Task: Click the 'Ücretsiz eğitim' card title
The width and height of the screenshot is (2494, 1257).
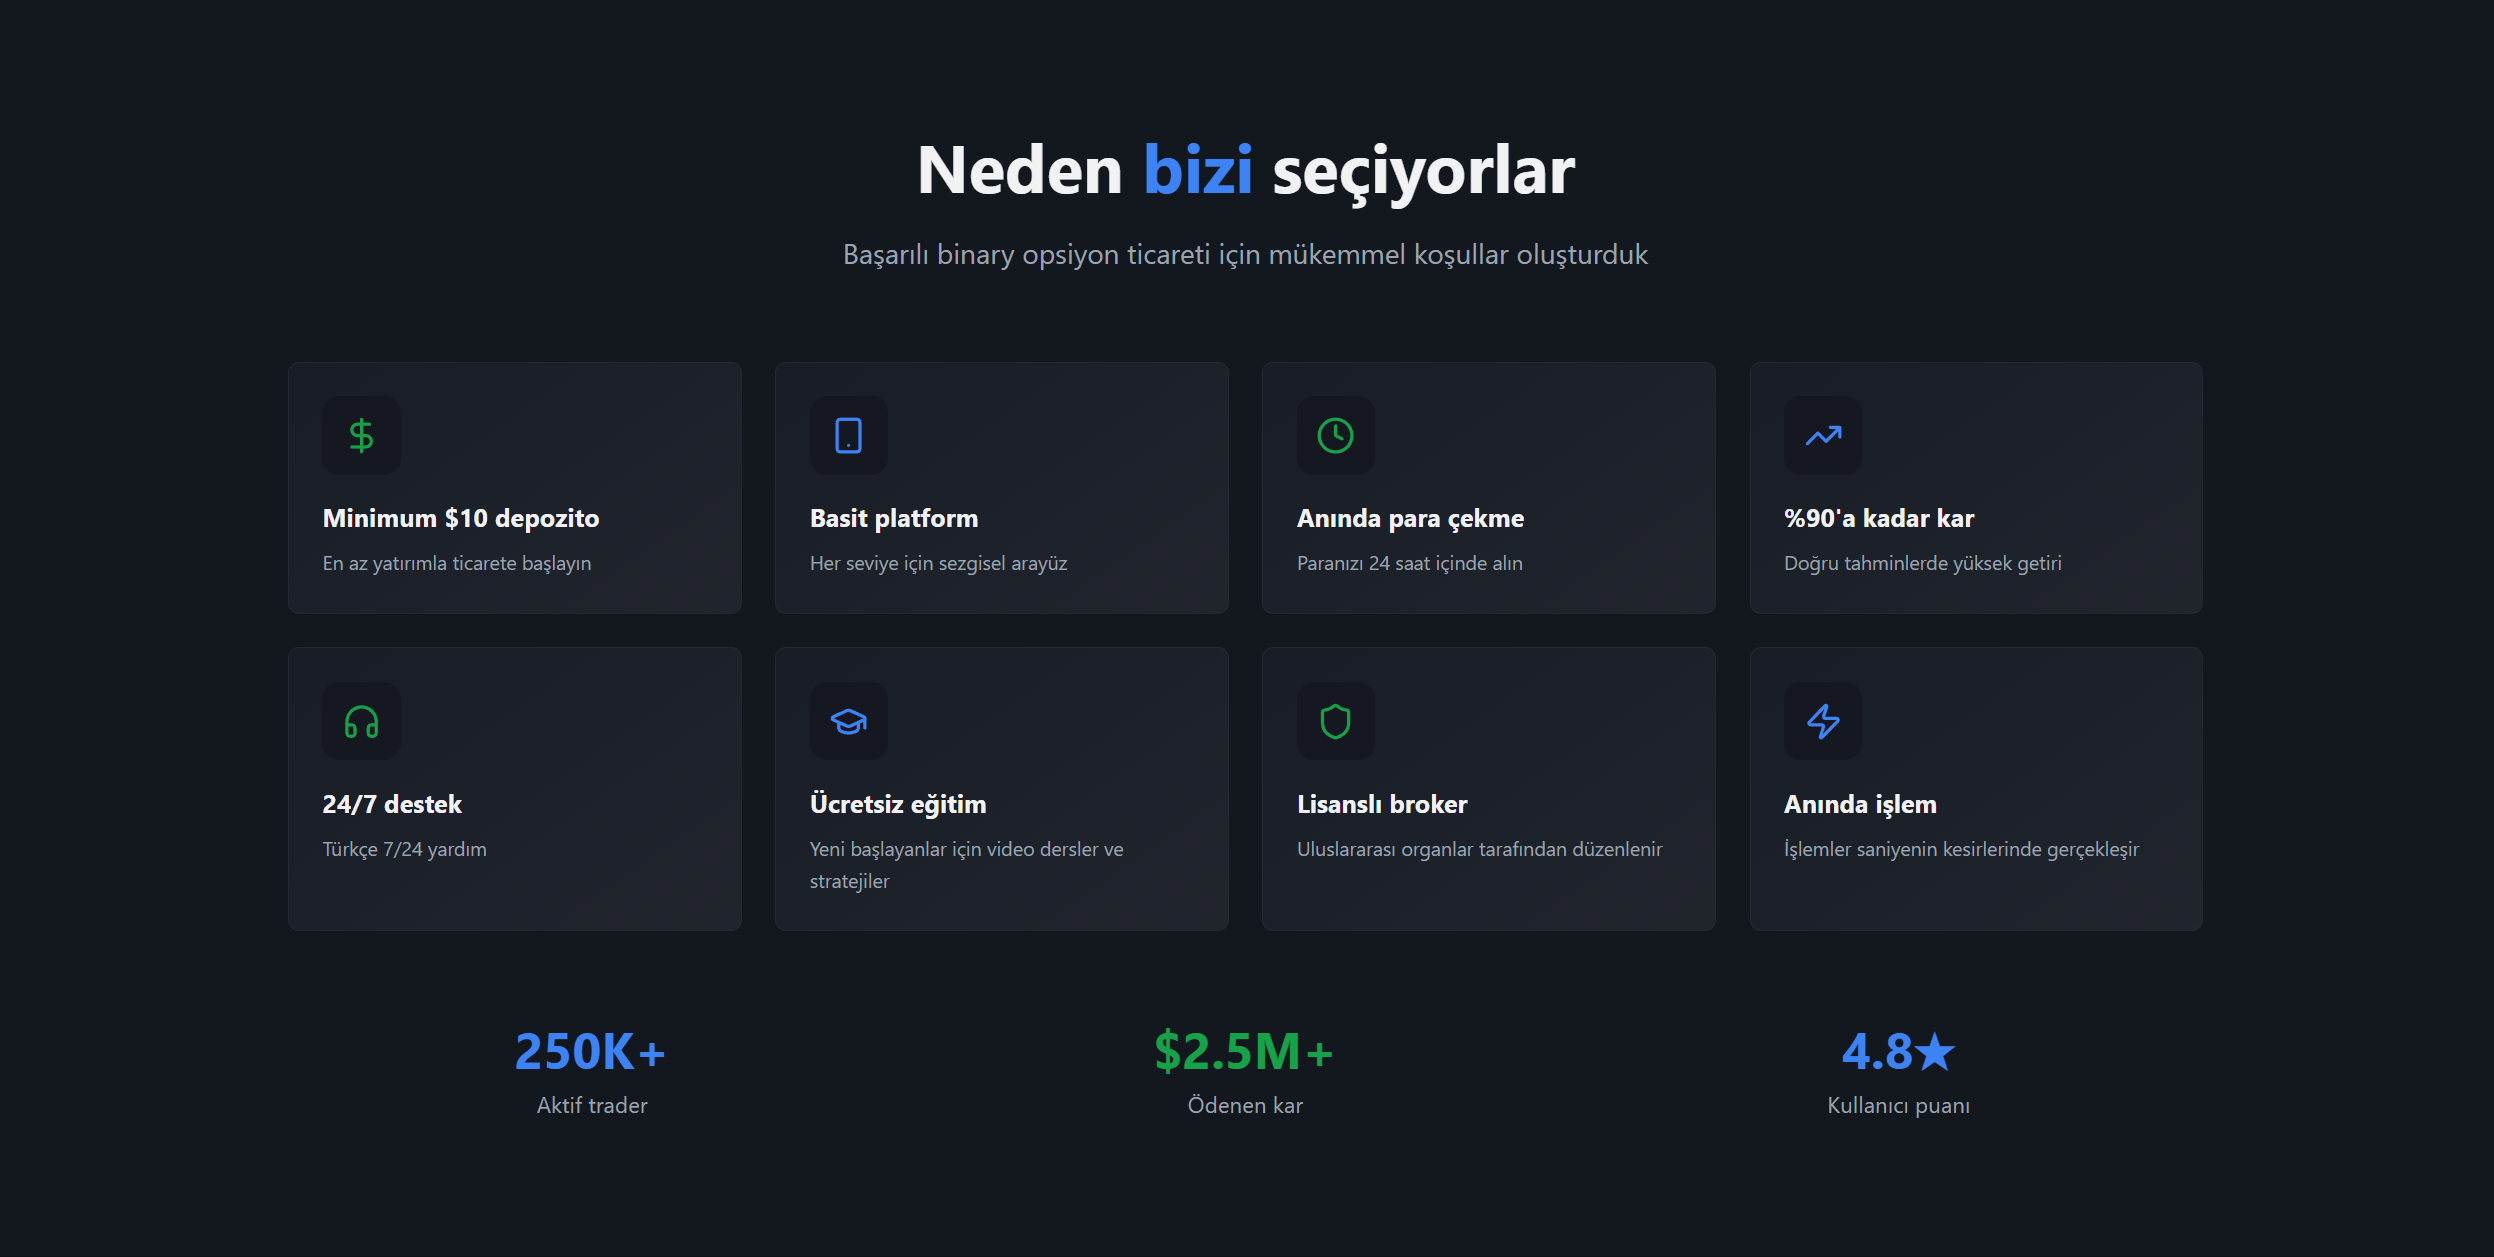Action: coord(897,804)
